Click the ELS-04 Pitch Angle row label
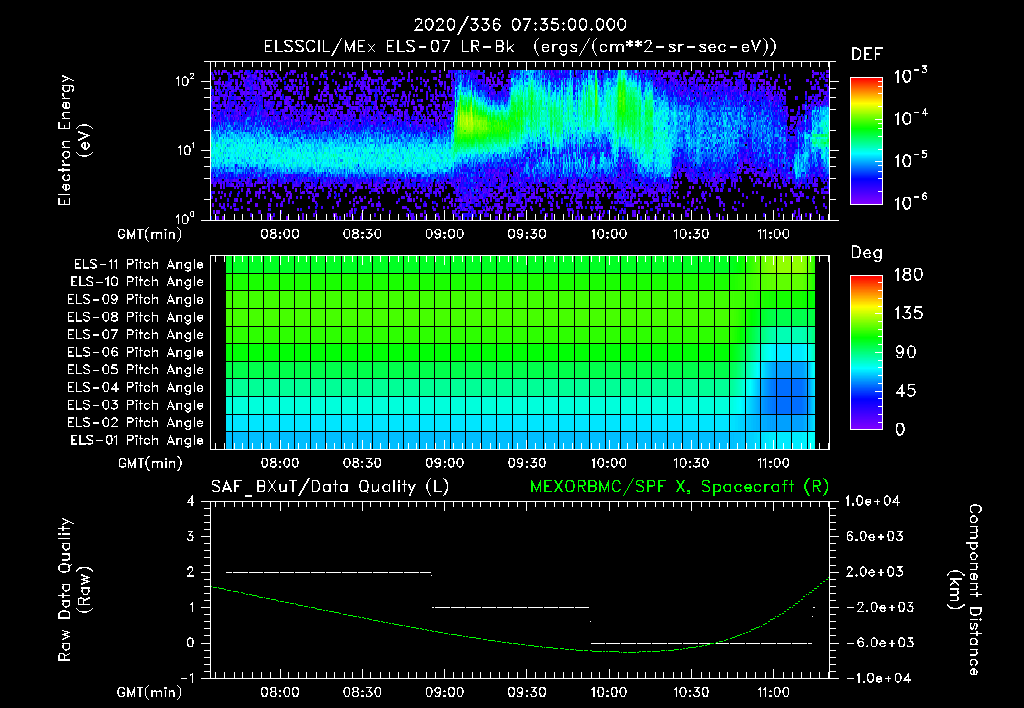This screenshot has height=708, width=1024. coord(135,387)
